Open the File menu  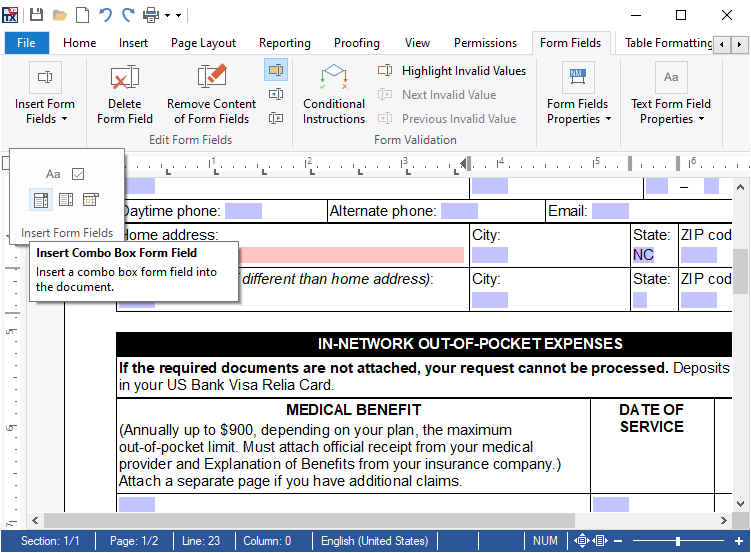point(26,43)
